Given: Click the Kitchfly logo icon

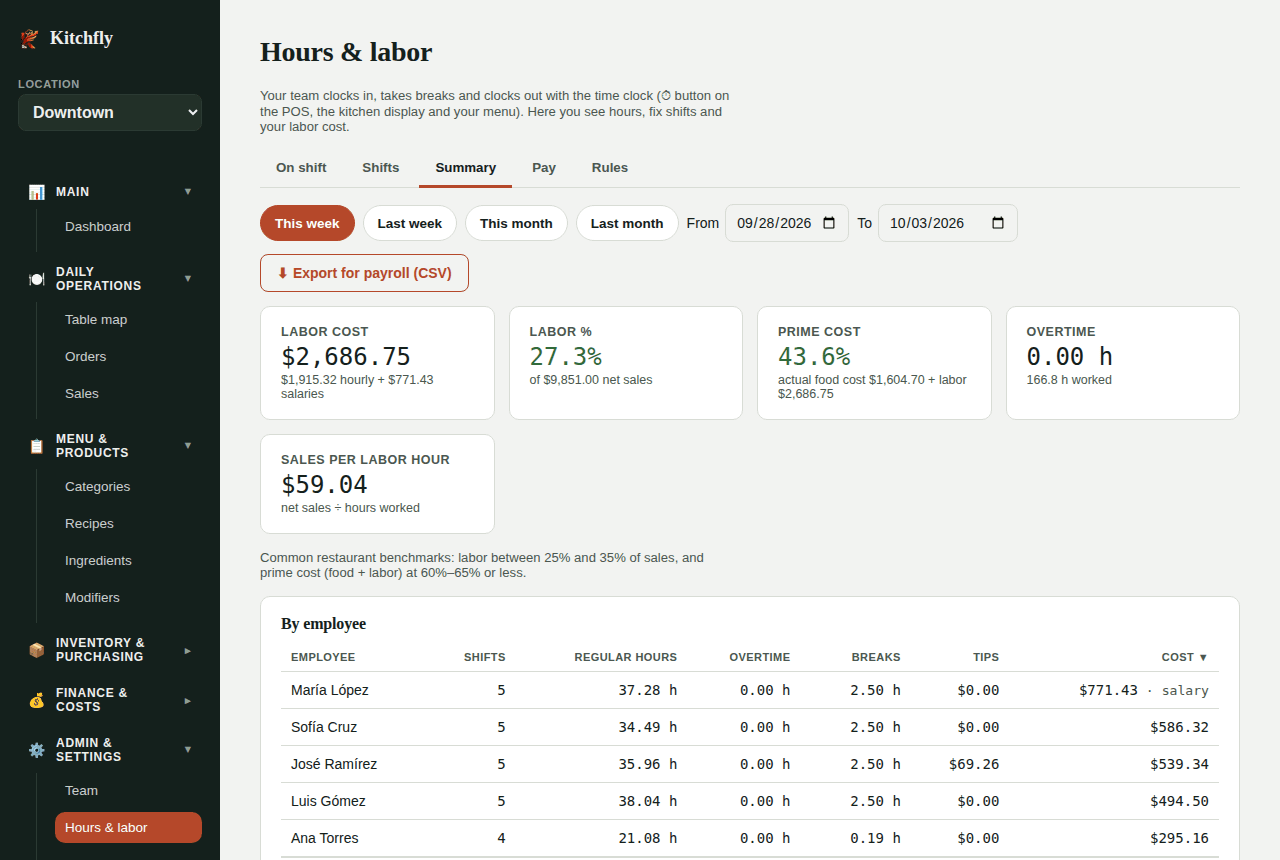Looking at the screenshot, I should [29, 39].
